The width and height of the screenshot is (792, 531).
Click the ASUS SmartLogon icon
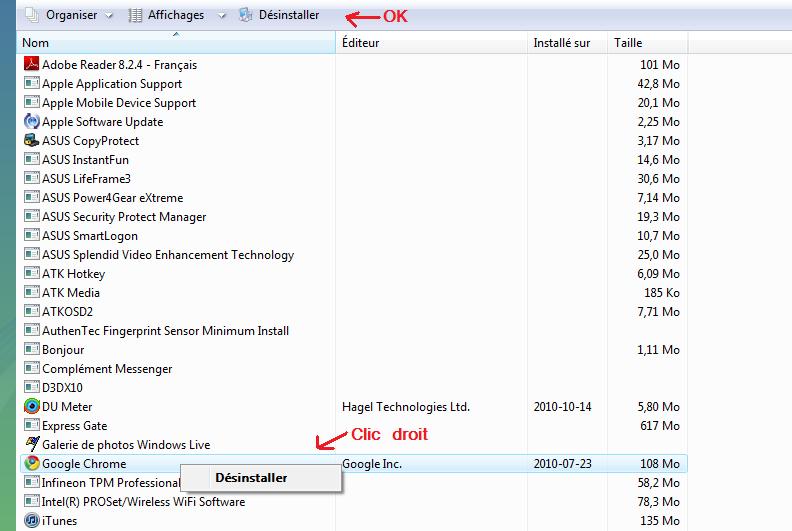pos(31,235)
